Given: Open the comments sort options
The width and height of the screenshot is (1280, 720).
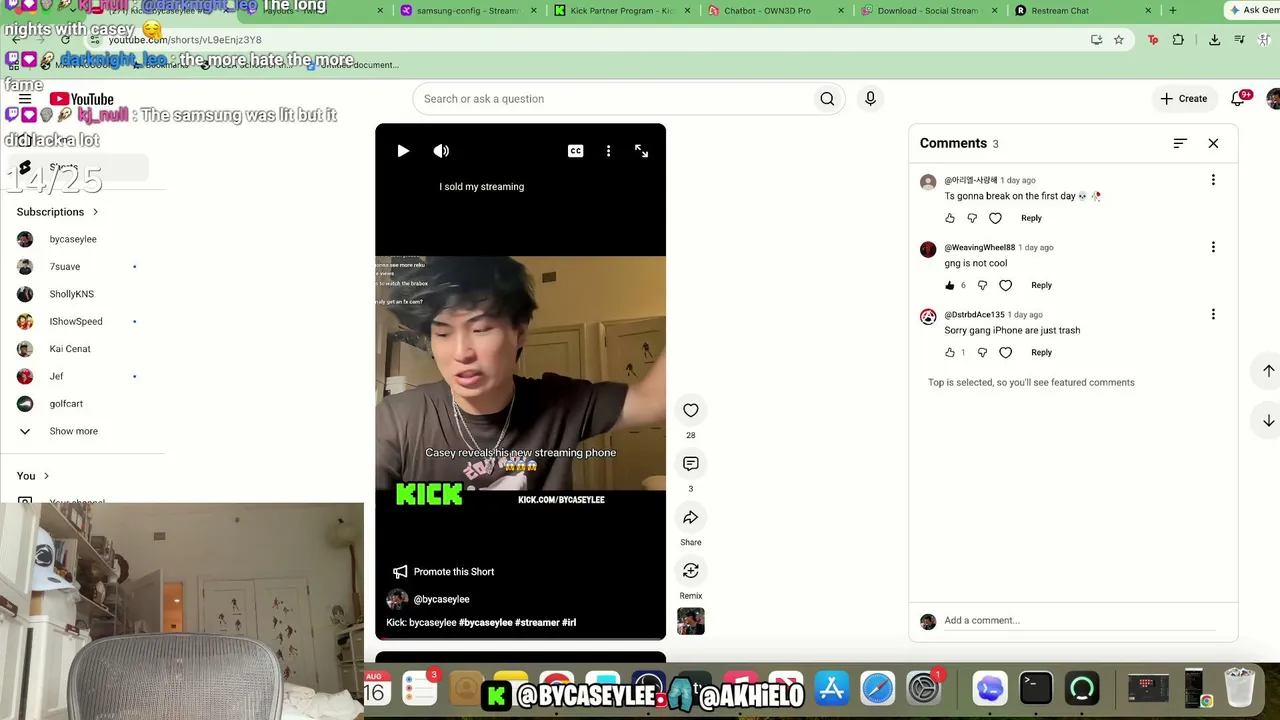Looking at the screenshot, I should 1180,143.
